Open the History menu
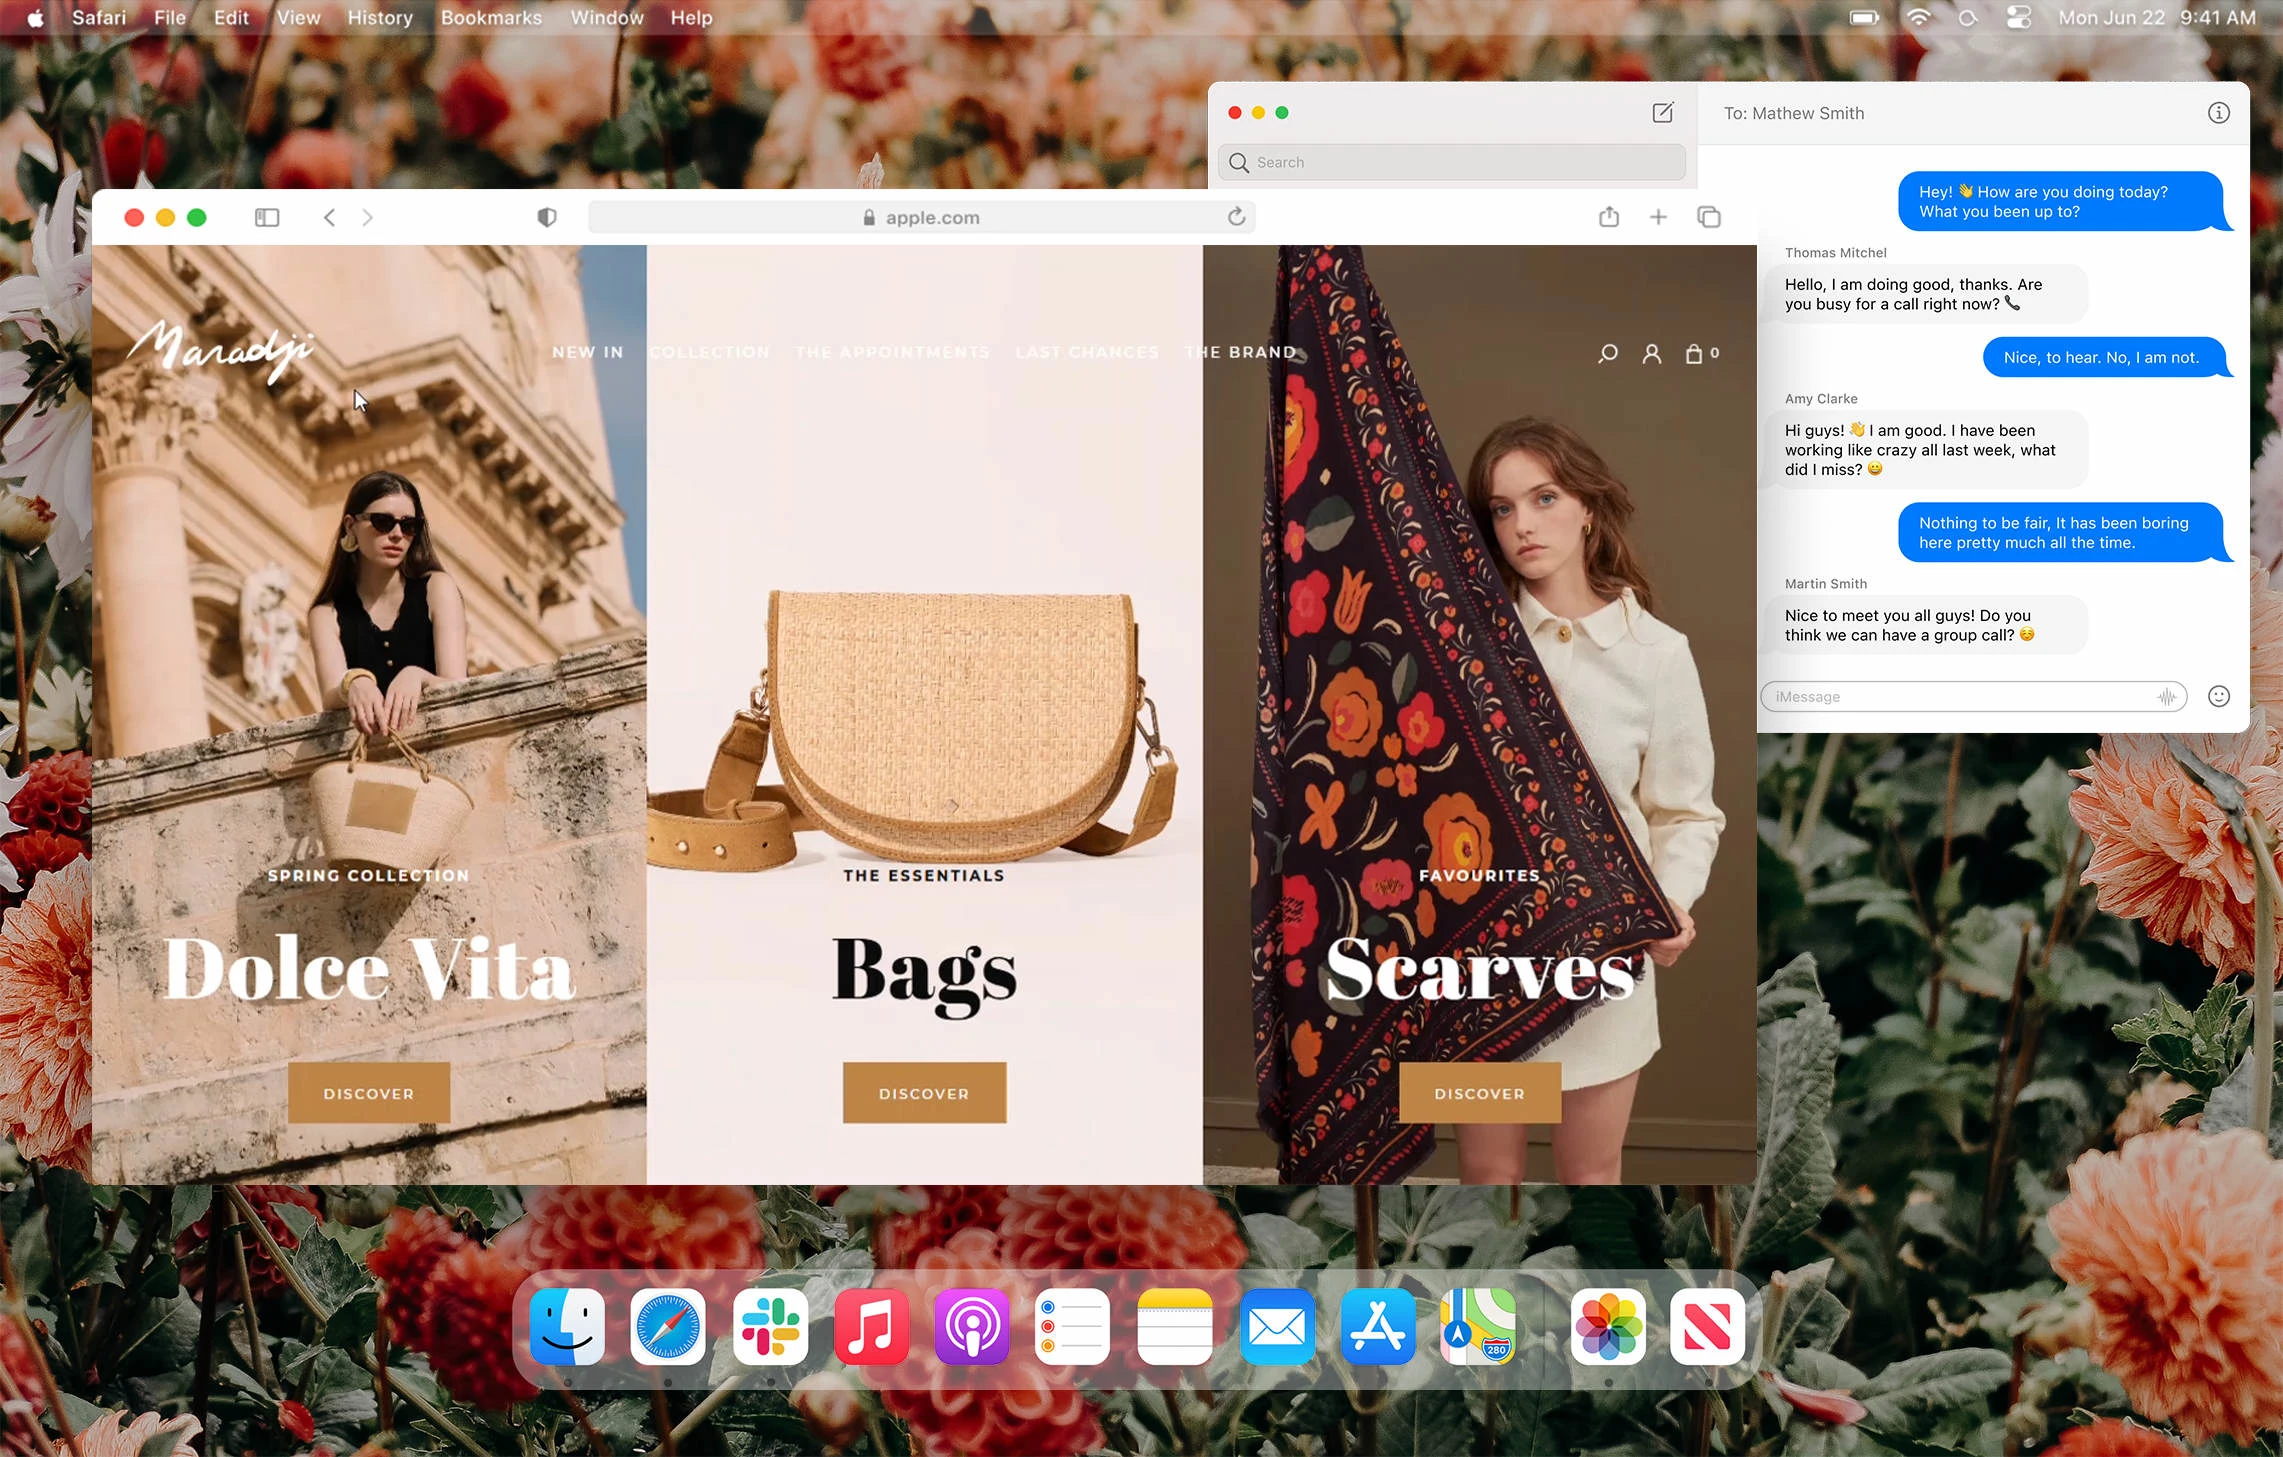 [x=379, y=18]
